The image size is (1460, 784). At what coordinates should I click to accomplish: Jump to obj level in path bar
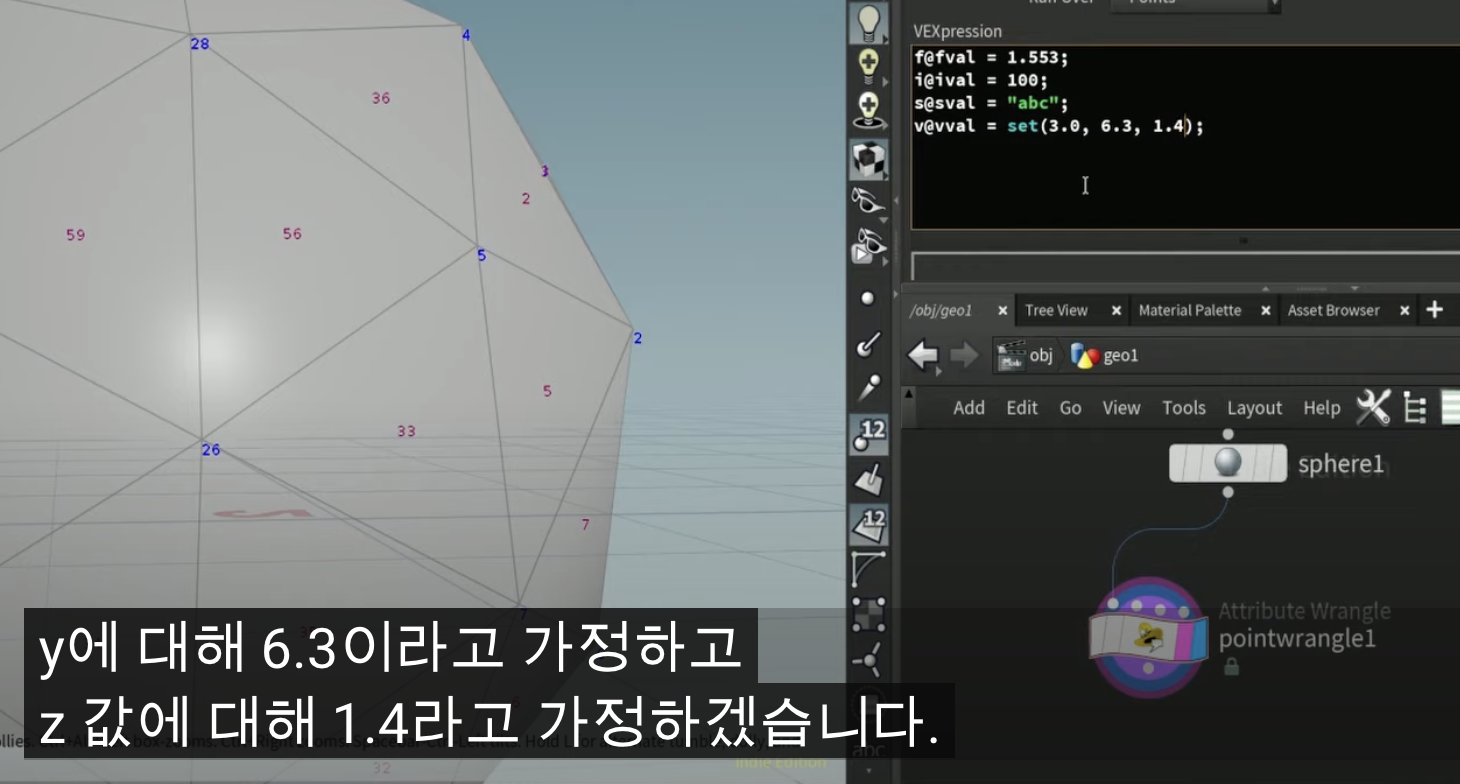1026,356
